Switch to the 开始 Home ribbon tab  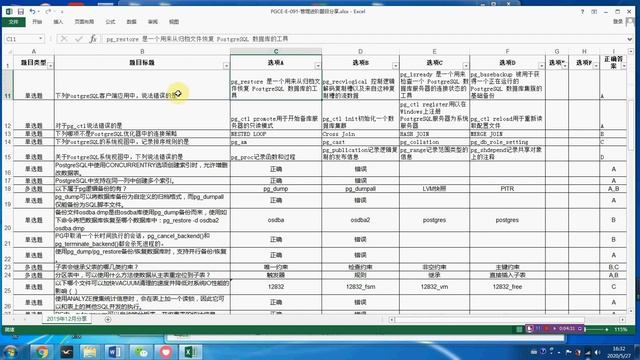(x=37, y=22)
